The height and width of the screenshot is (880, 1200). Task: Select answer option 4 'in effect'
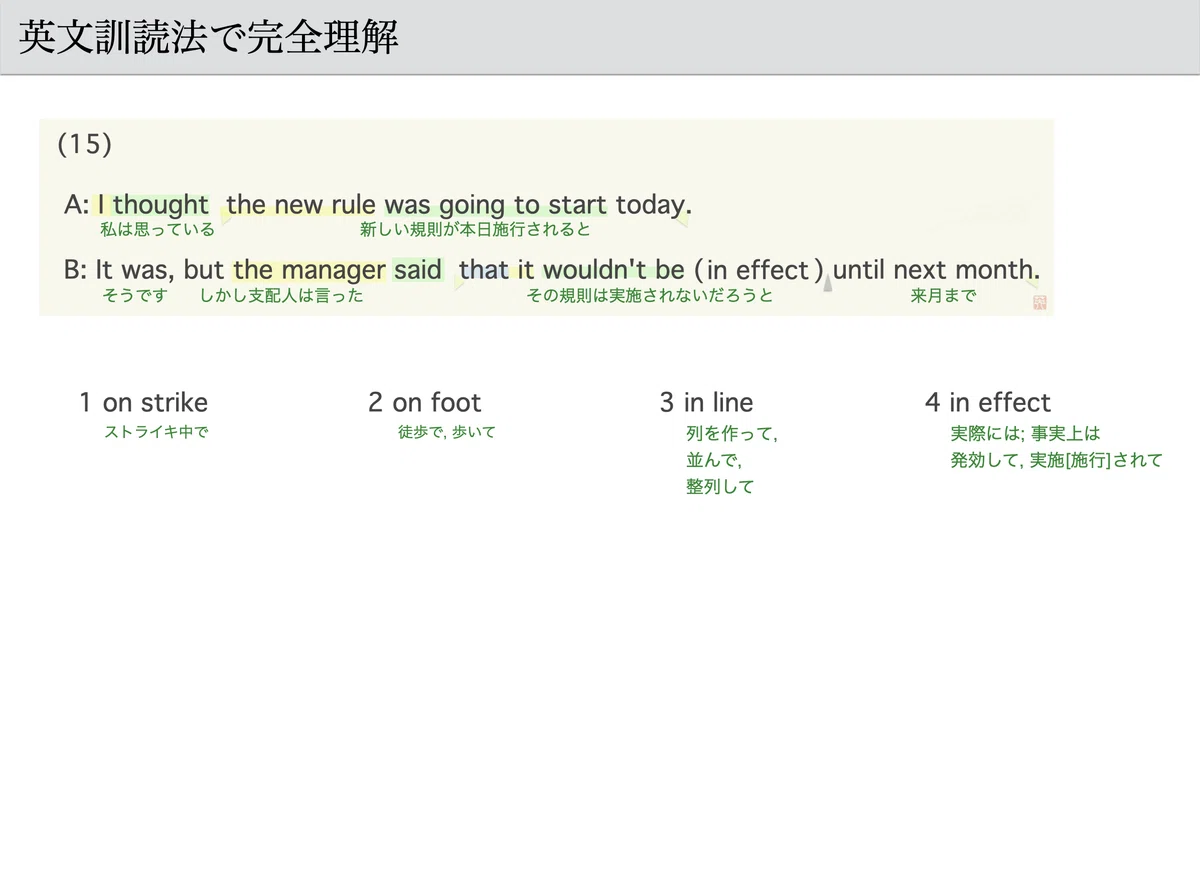(988, 403)
